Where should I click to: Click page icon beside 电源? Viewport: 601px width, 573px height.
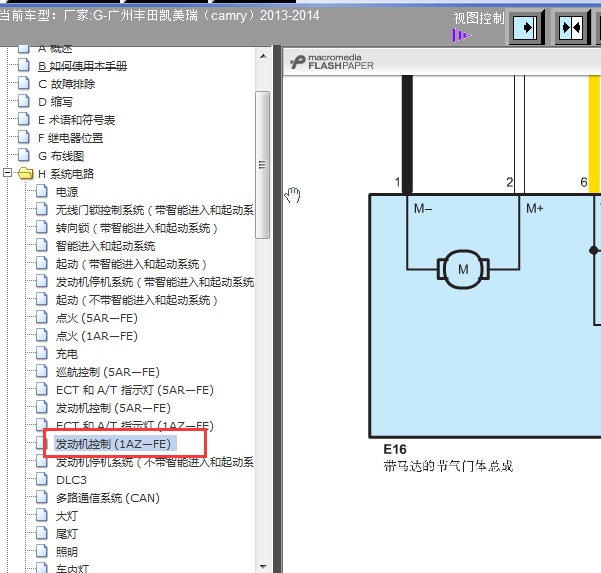[41, 191]
